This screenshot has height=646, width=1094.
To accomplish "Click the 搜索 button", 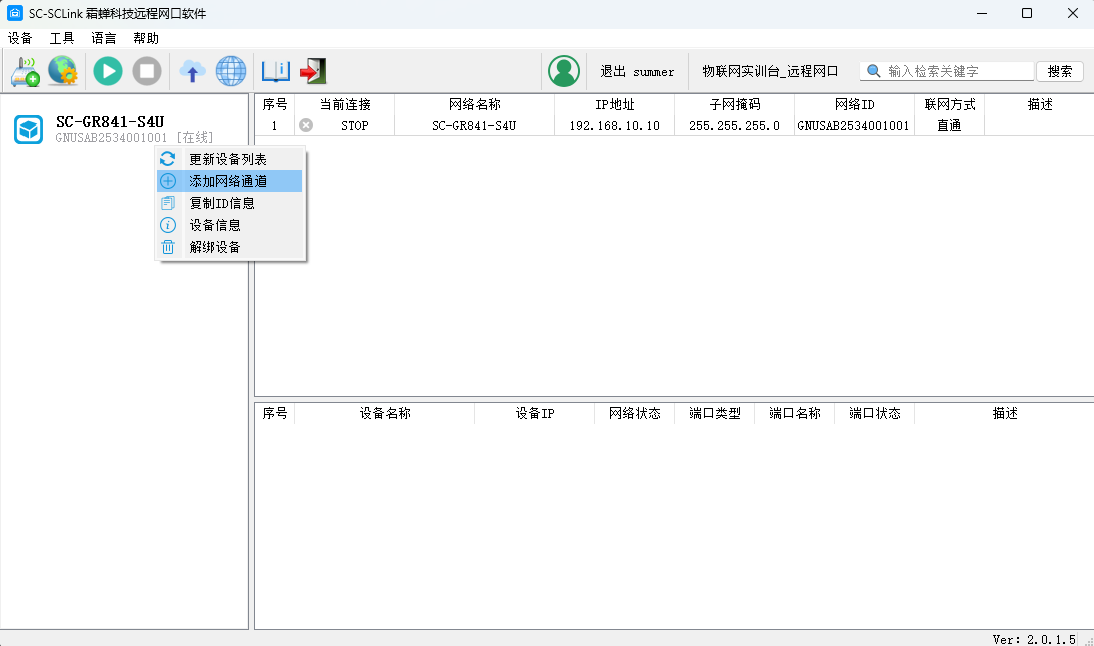I will point(1060,71).
